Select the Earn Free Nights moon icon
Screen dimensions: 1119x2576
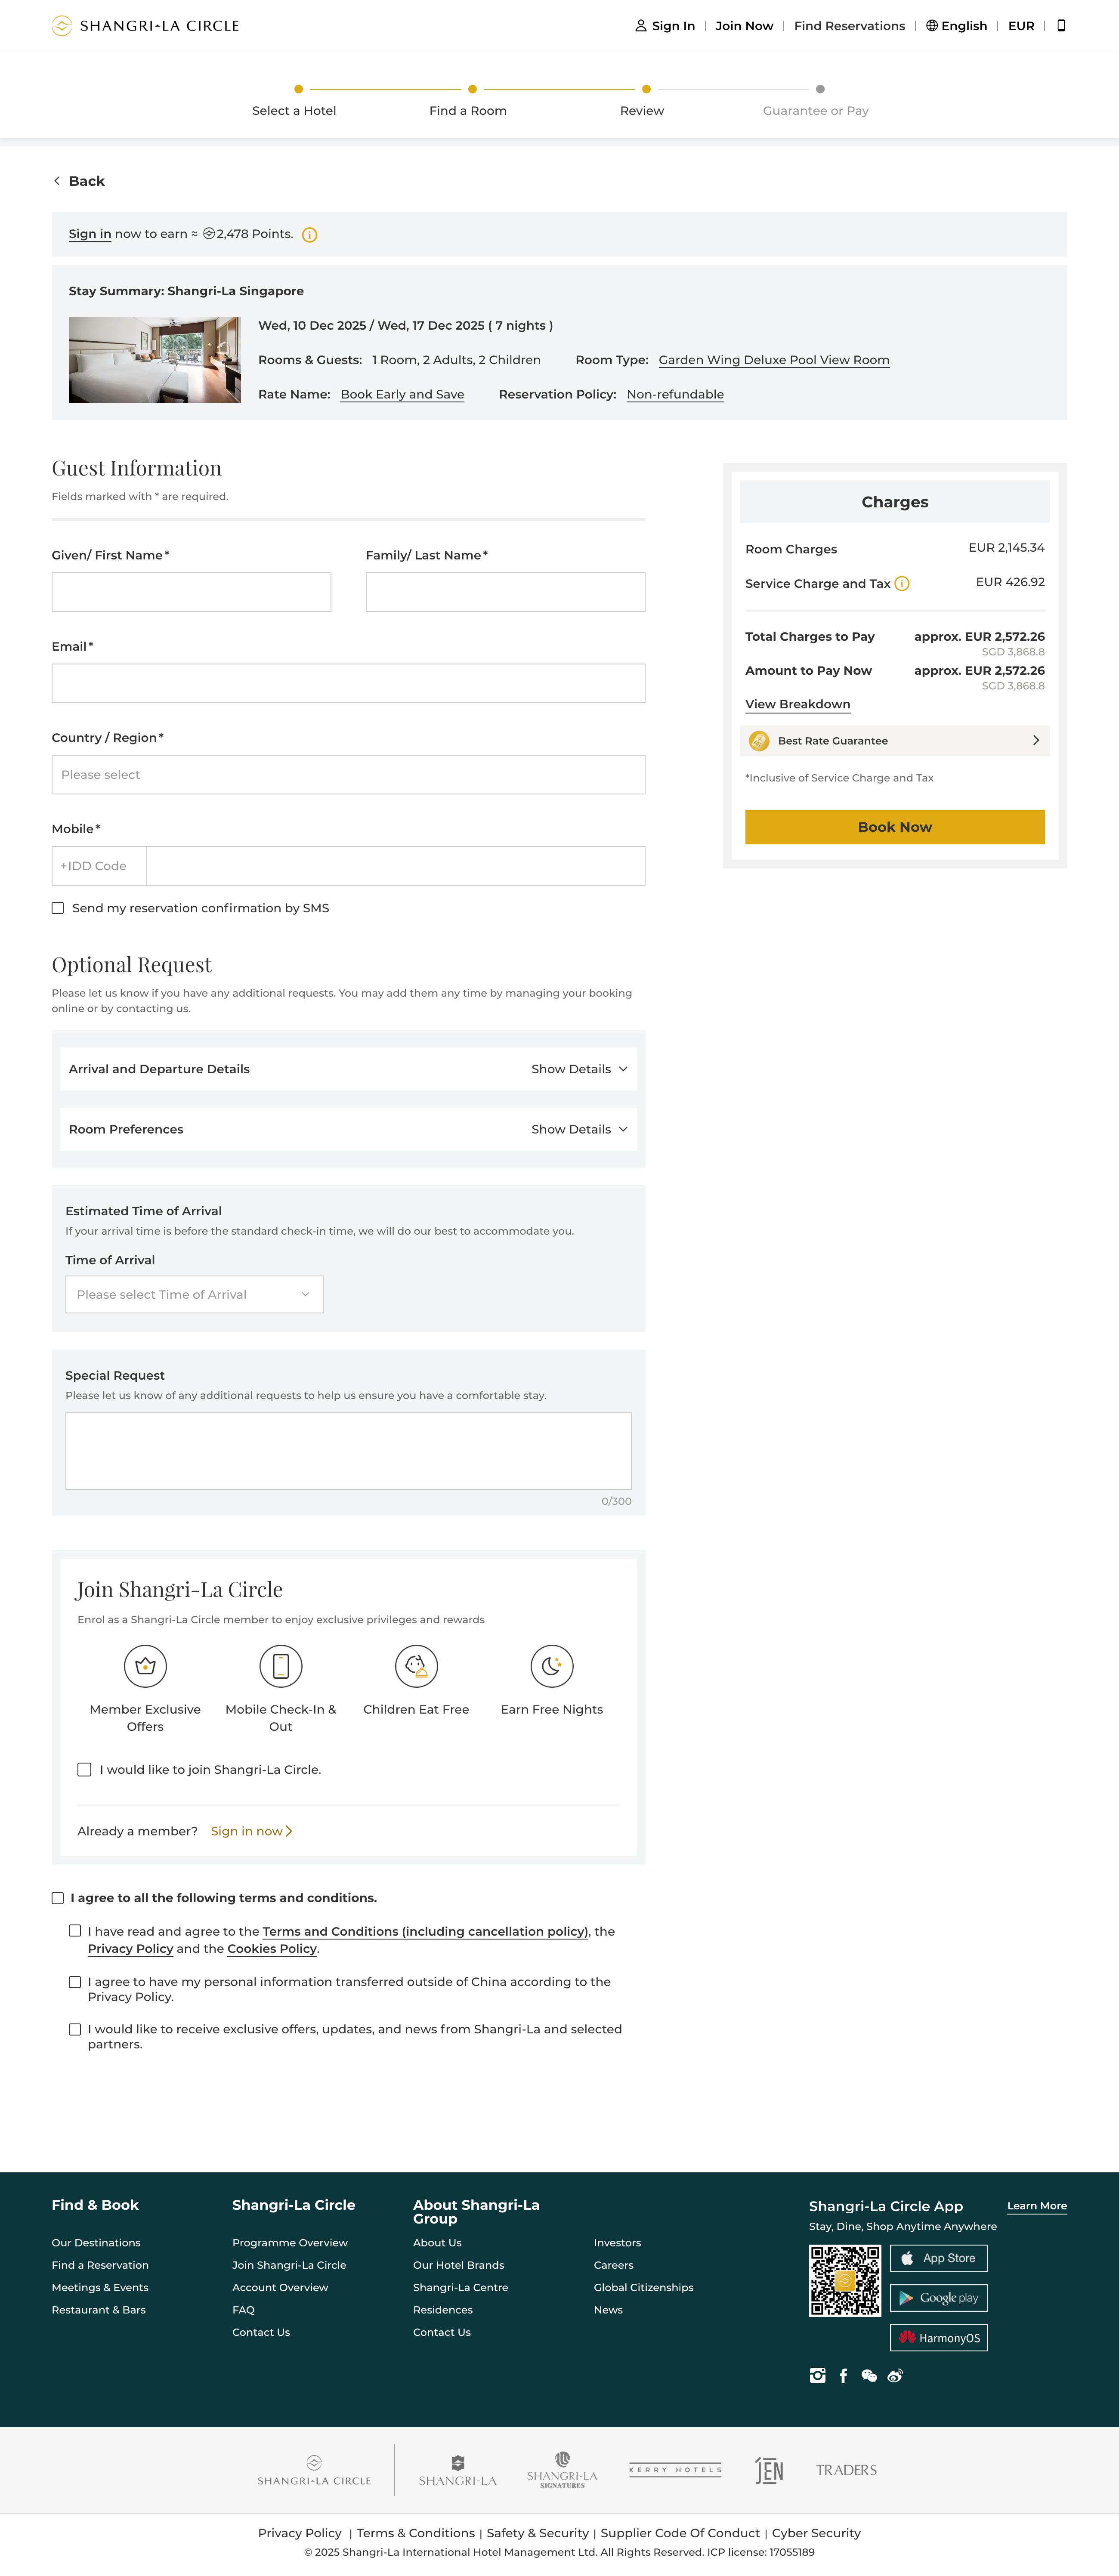(x=552, y=1666)
